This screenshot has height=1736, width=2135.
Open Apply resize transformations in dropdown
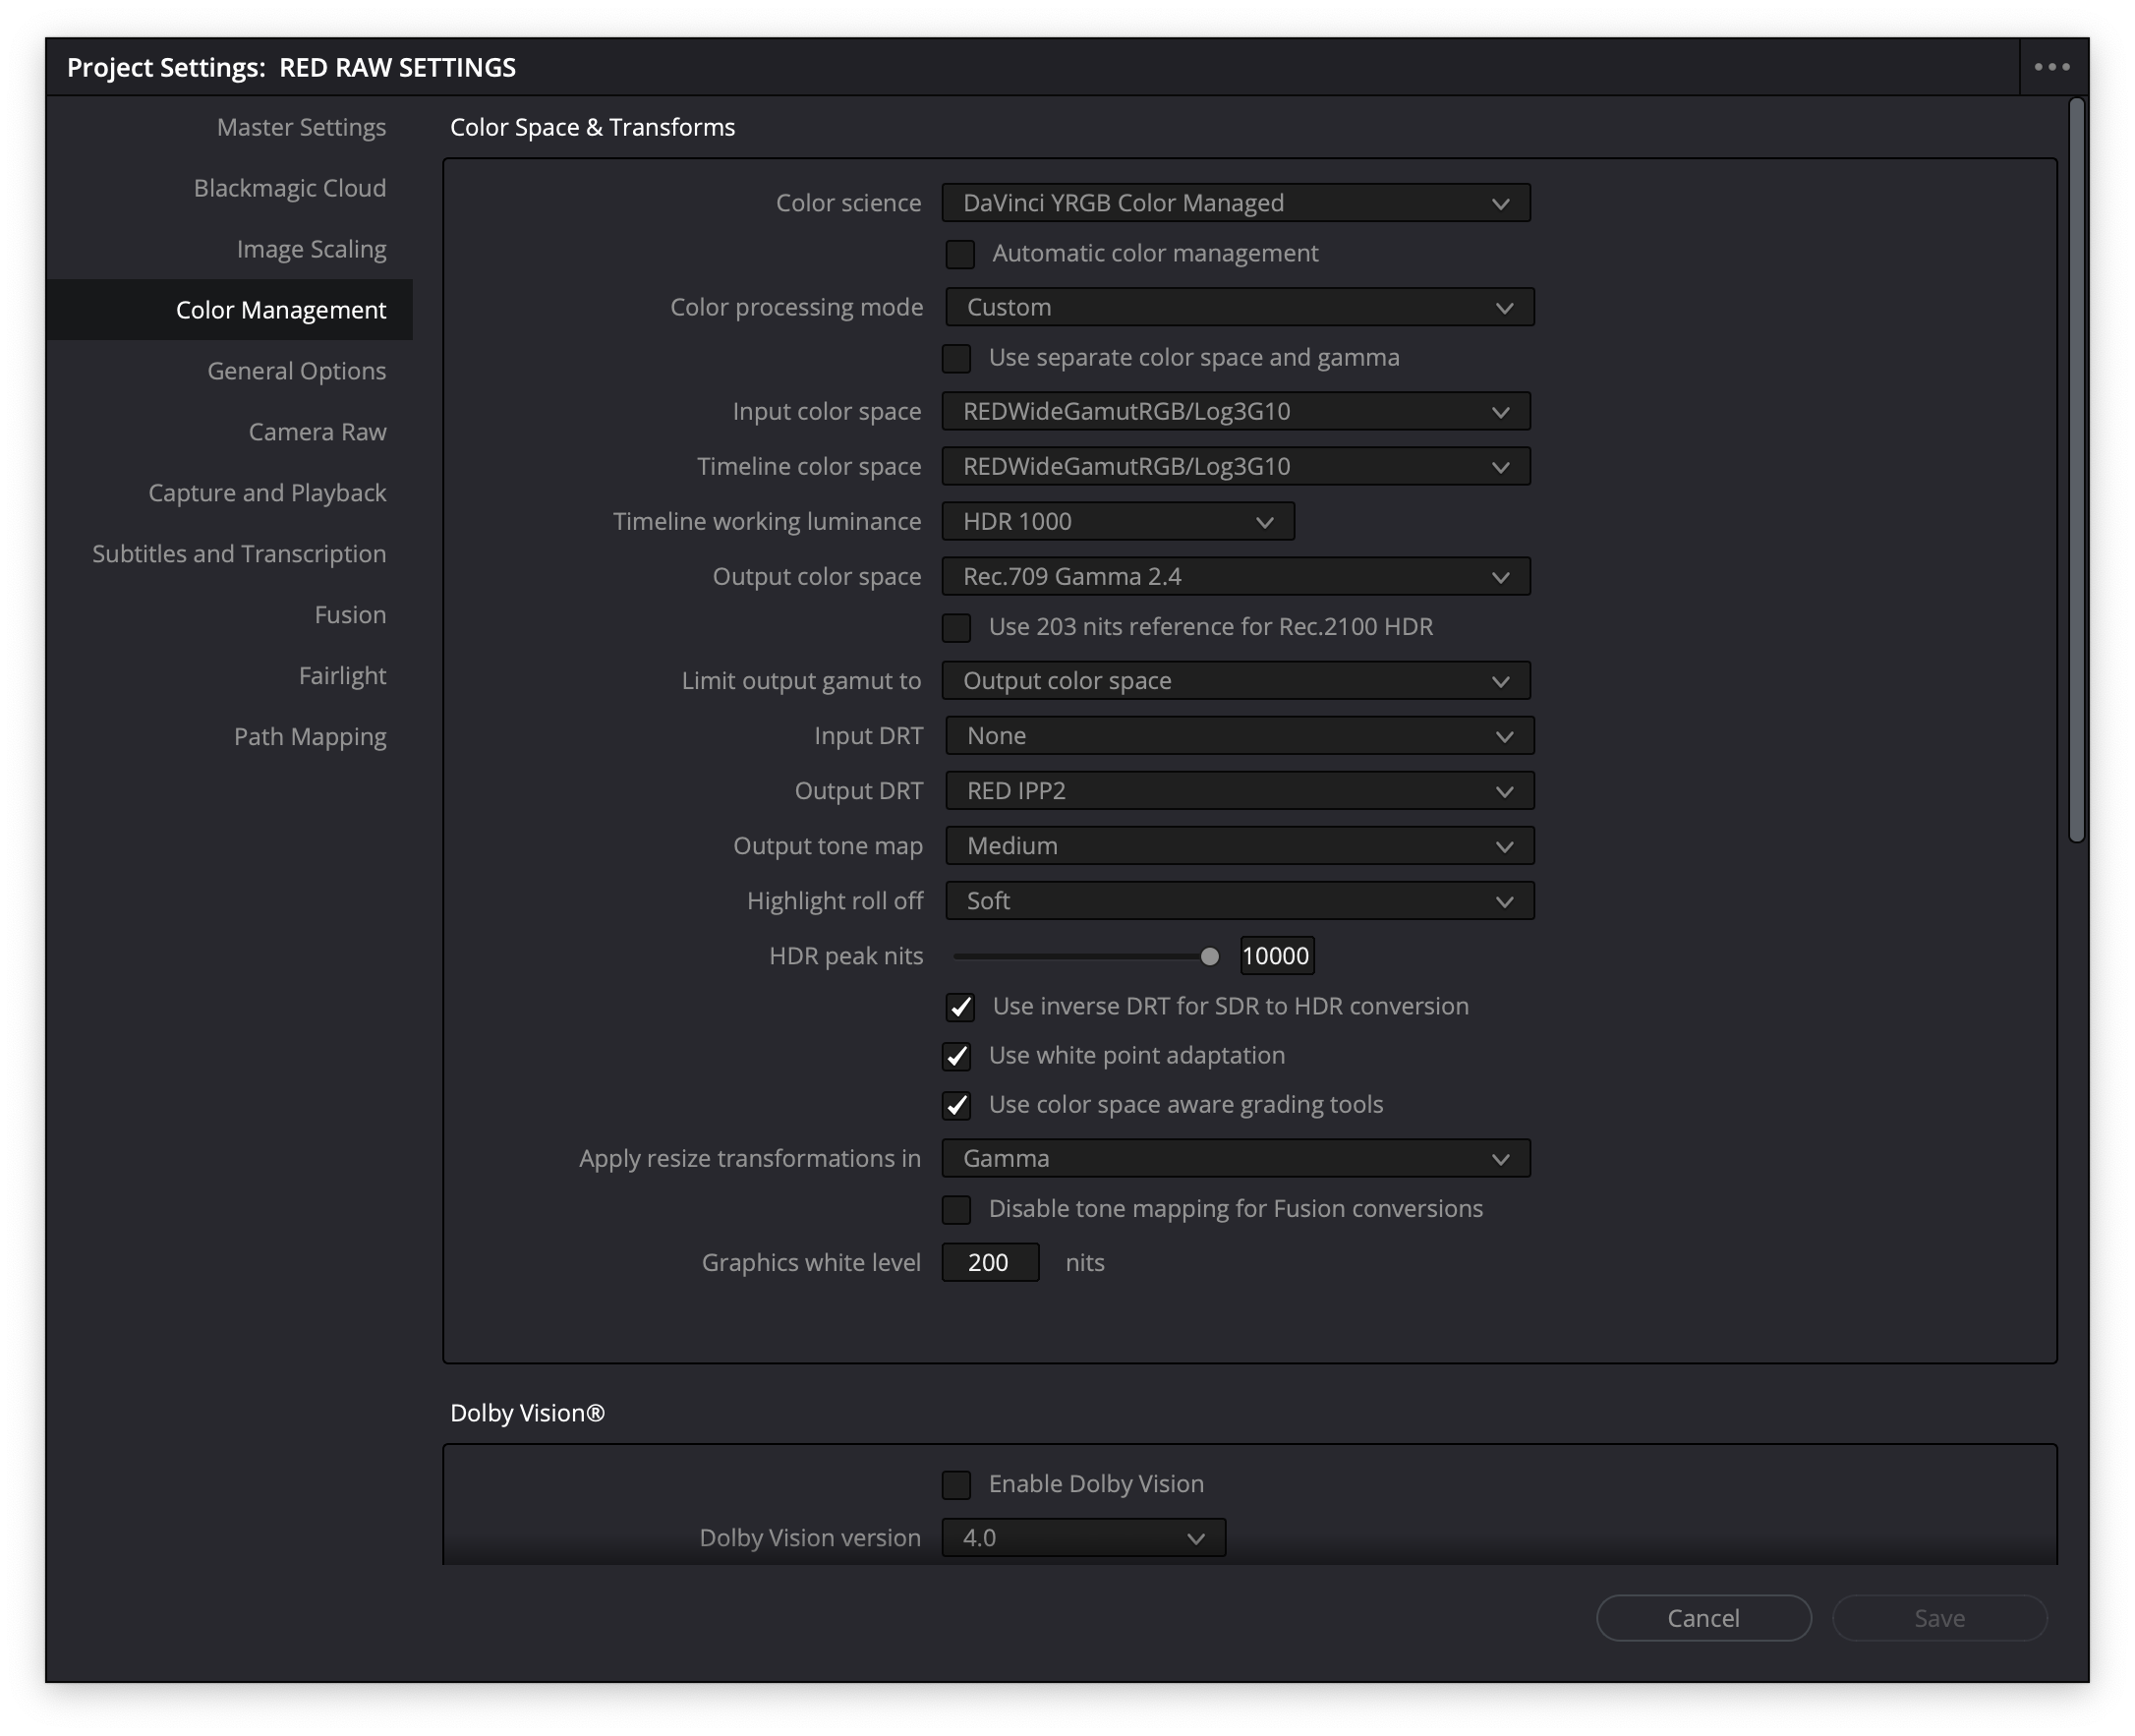click(x=1236, y=1158)
